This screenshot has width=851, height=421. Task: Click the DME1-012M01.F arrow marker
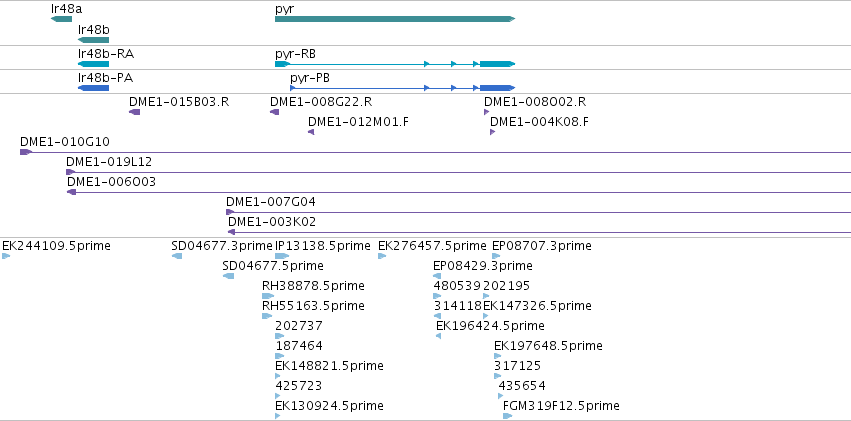311,132
